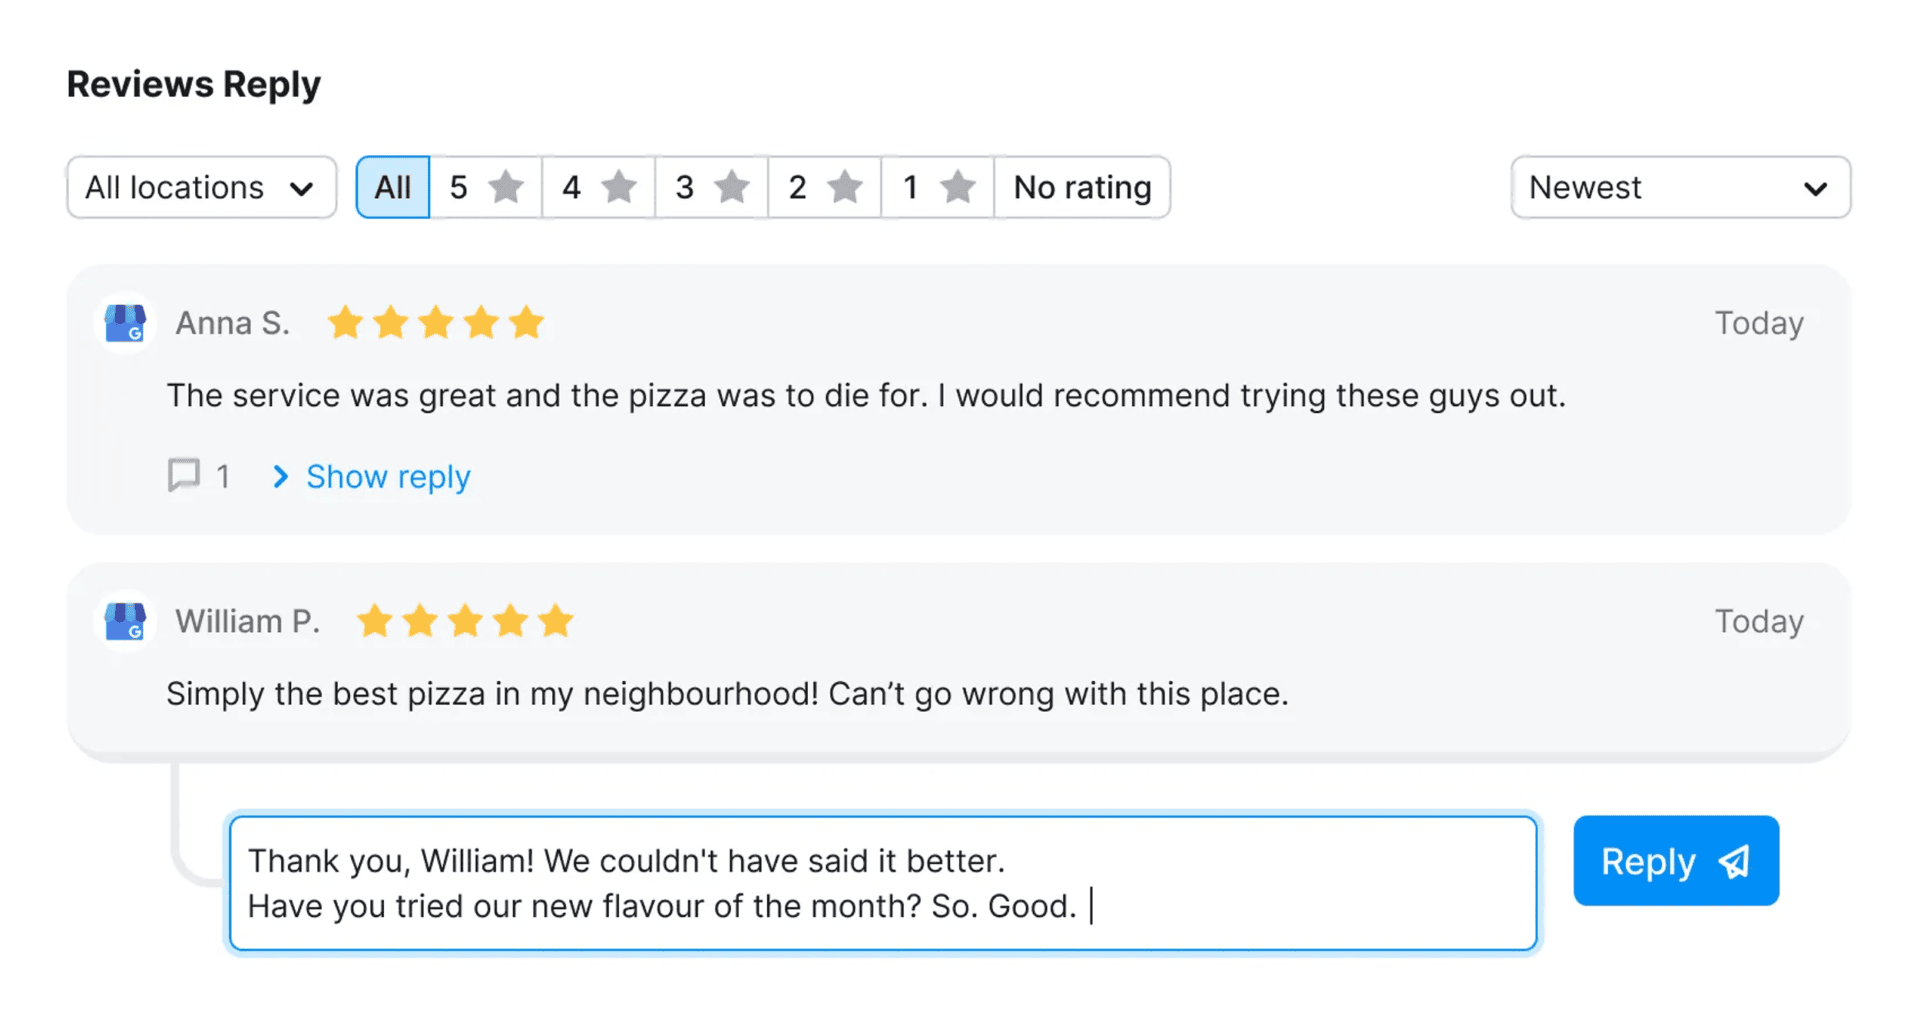Viewport: 1920px width, 1022px height.
Task: Filter reviews by 3 stars
Action: pos(711,187)
